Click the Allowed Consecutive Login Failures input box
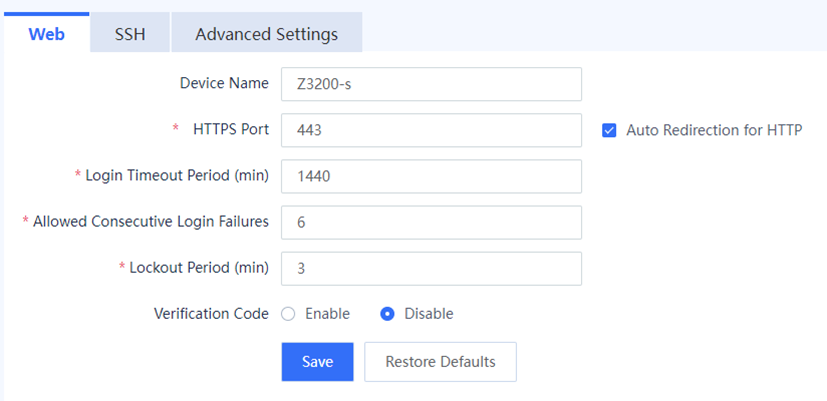The image size is (827, 401). [431, 222]
